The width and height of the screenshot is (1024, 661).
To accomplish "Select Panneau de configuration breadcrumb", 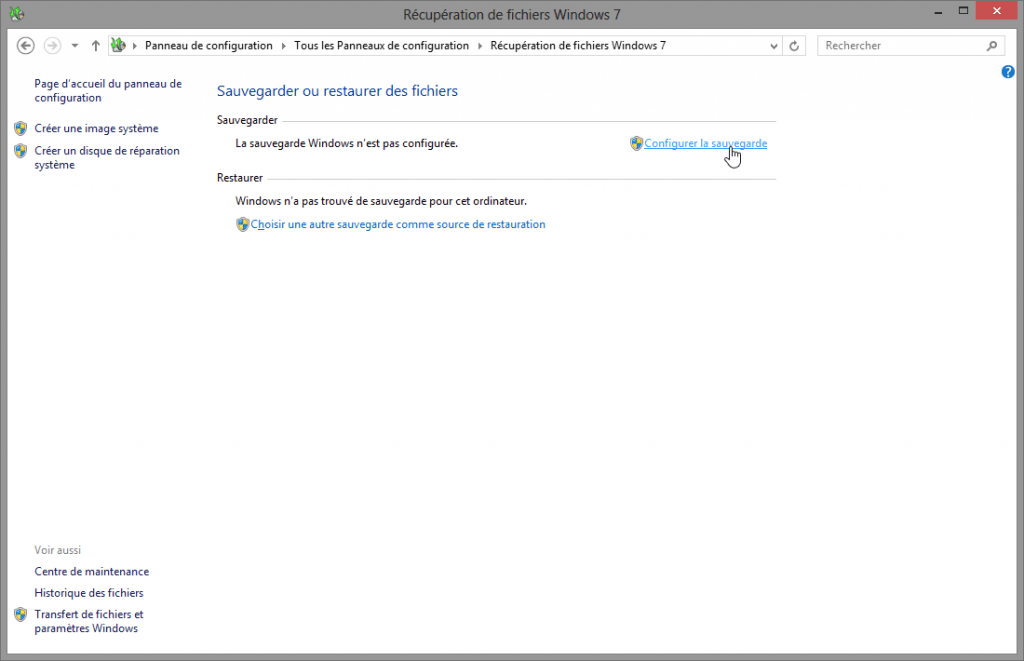I will point(208,46).
